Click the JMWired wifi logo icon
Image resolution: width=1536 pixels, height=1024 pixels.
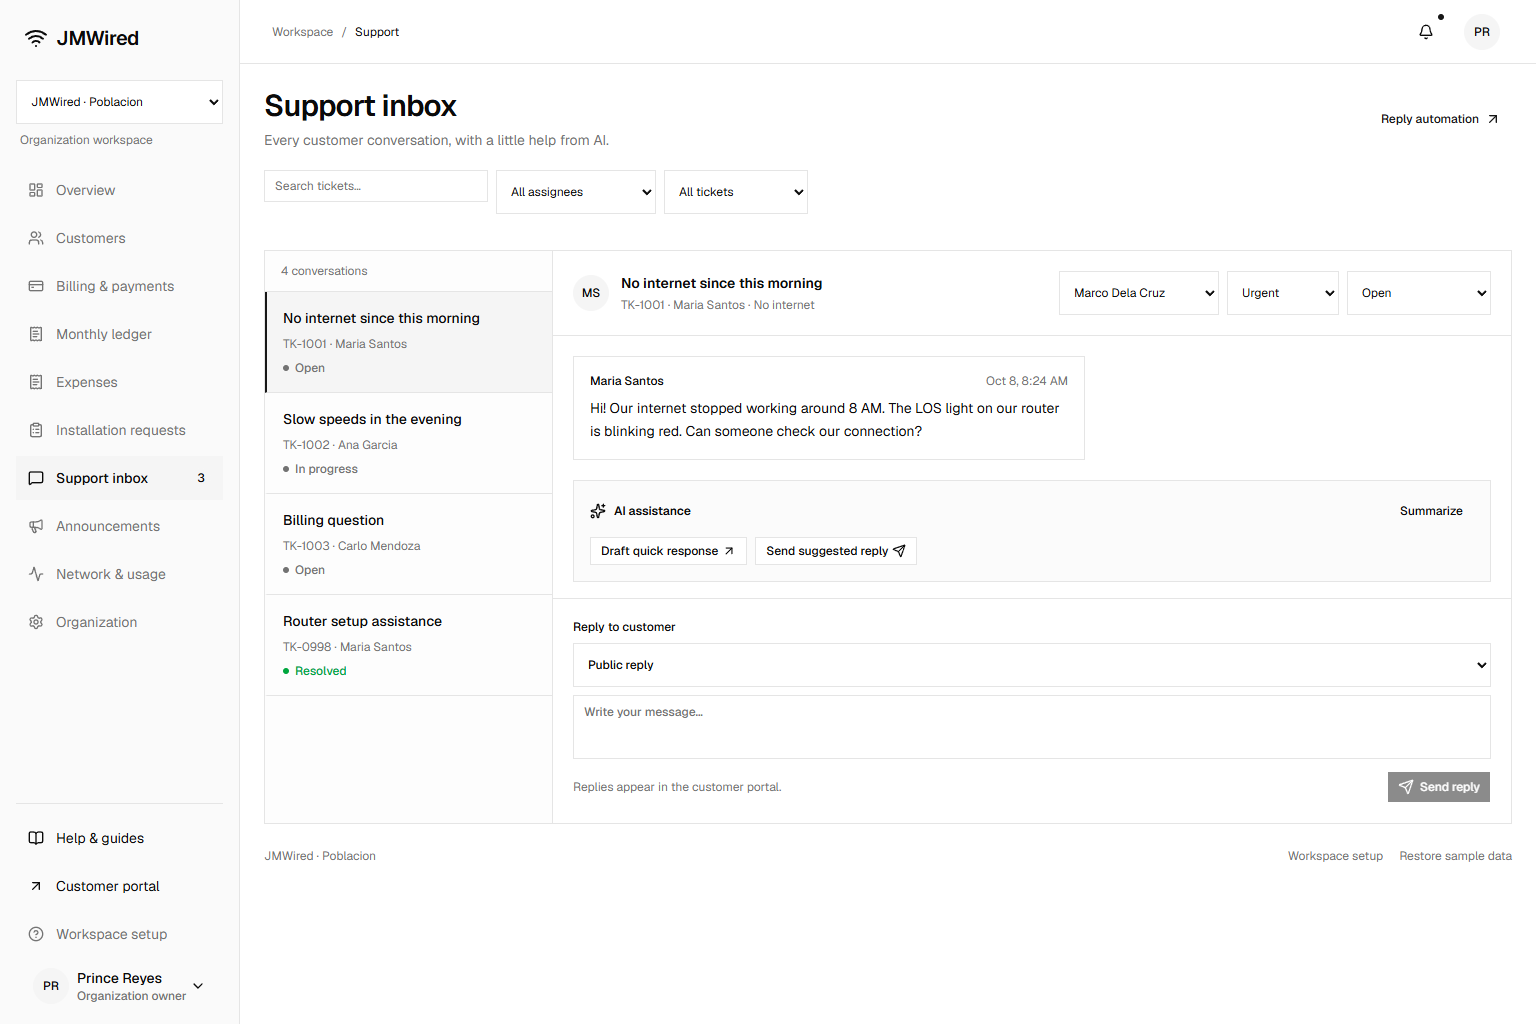pos(36,38)
